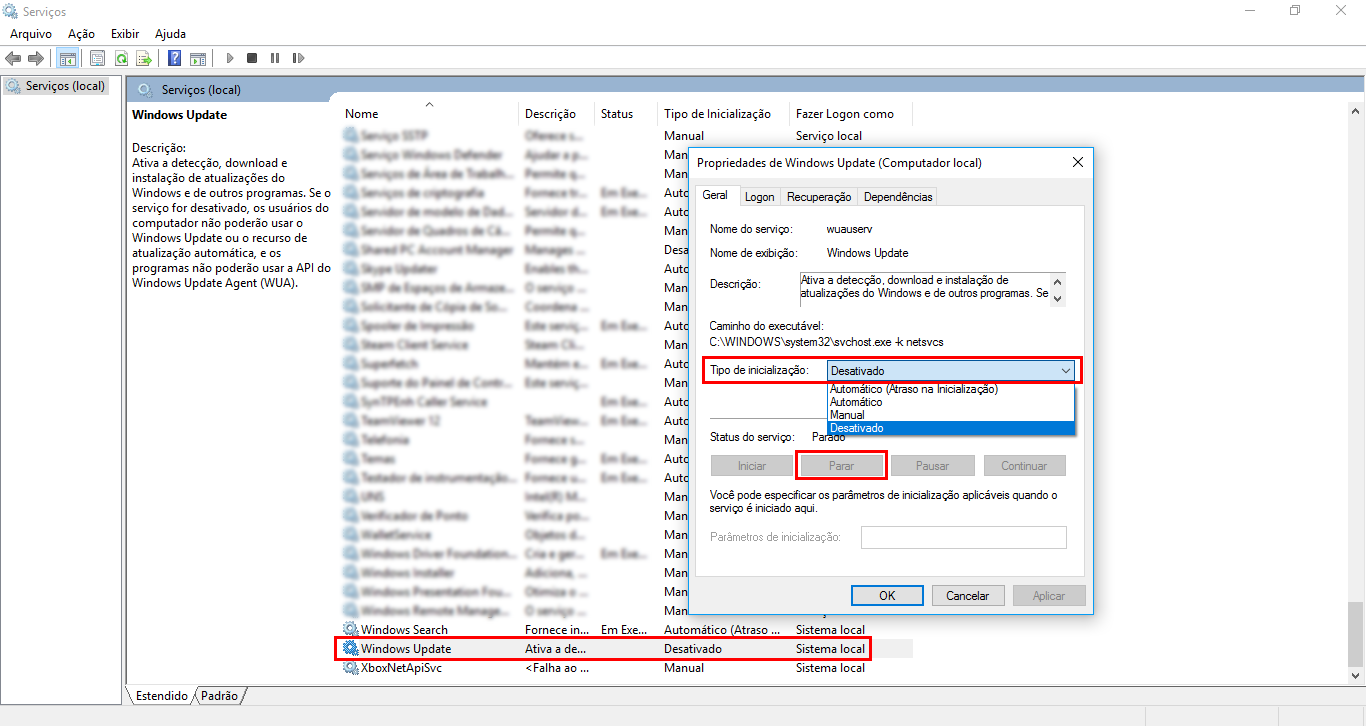The width and height of the screenshot is (1366, 726).
Task: Choose the highlighted Desativado option
Action: coord(951,428)
